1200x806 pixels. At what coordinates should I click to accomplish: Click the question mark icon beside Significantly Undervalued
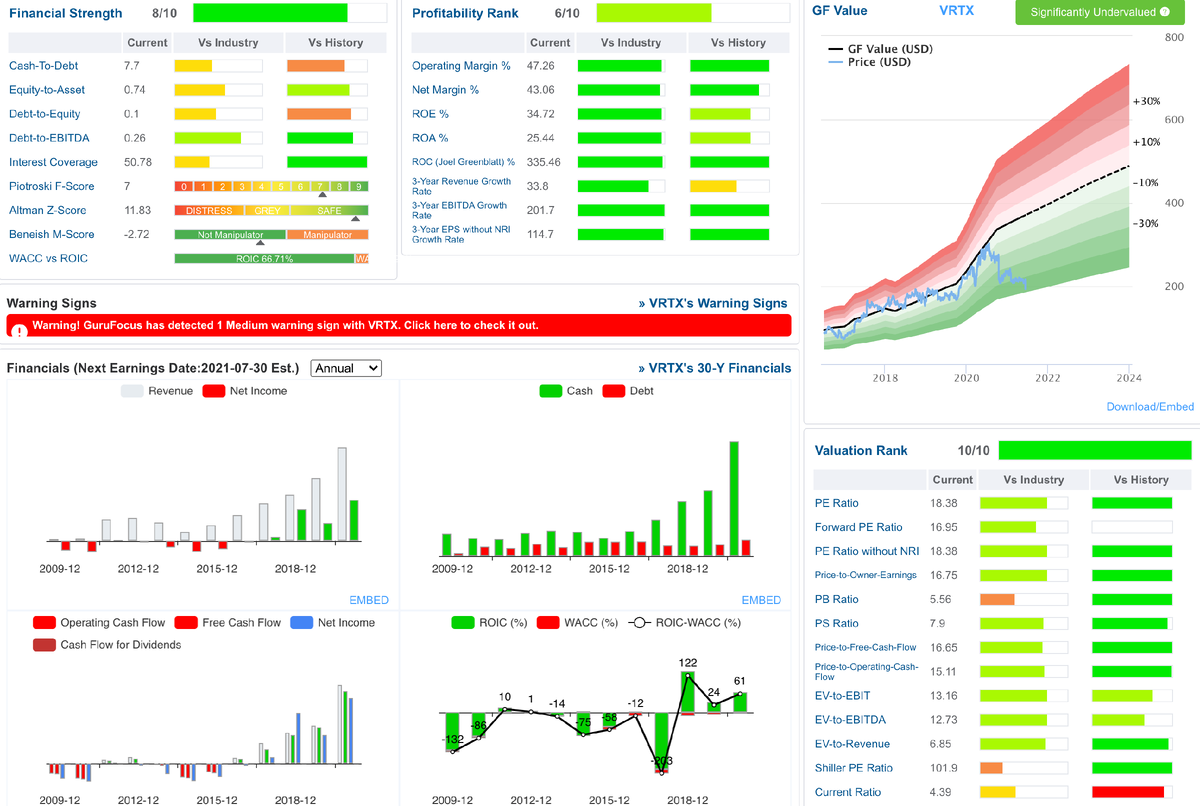pos(1165,12)
